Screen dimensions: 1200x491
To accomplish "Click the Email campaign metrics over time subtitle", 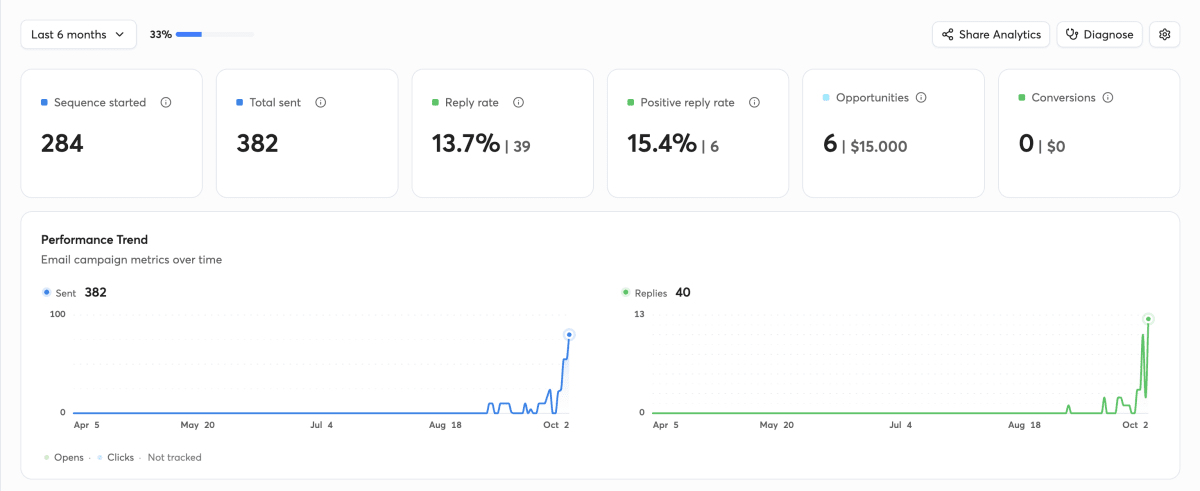I will click(131, 260).
